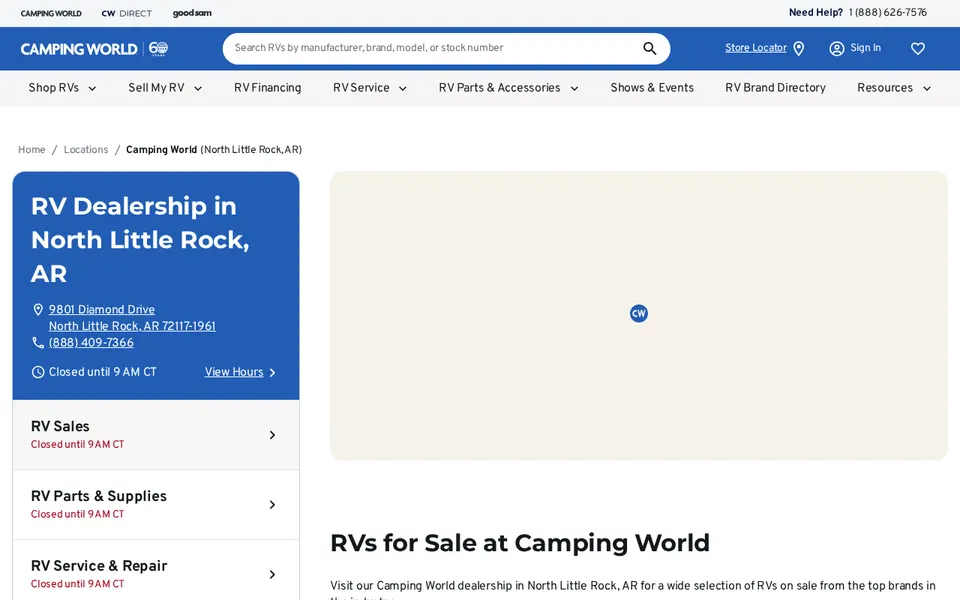Expand the Resources menu

coord(894,88)
